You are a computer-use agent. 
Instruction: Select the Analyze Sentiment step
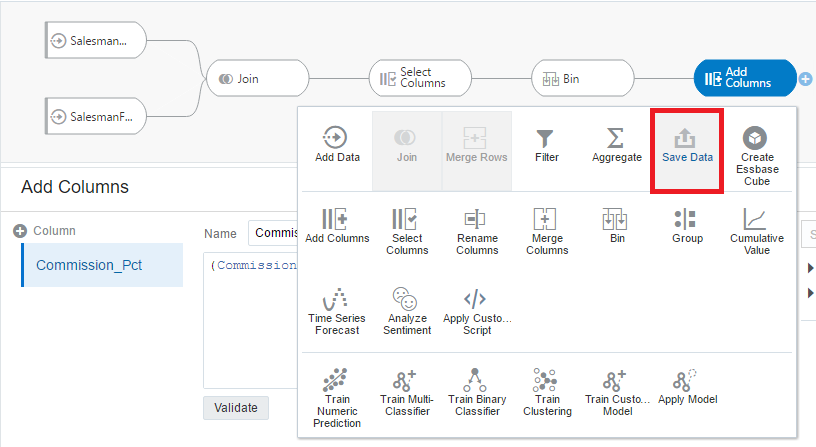(407, 311)
